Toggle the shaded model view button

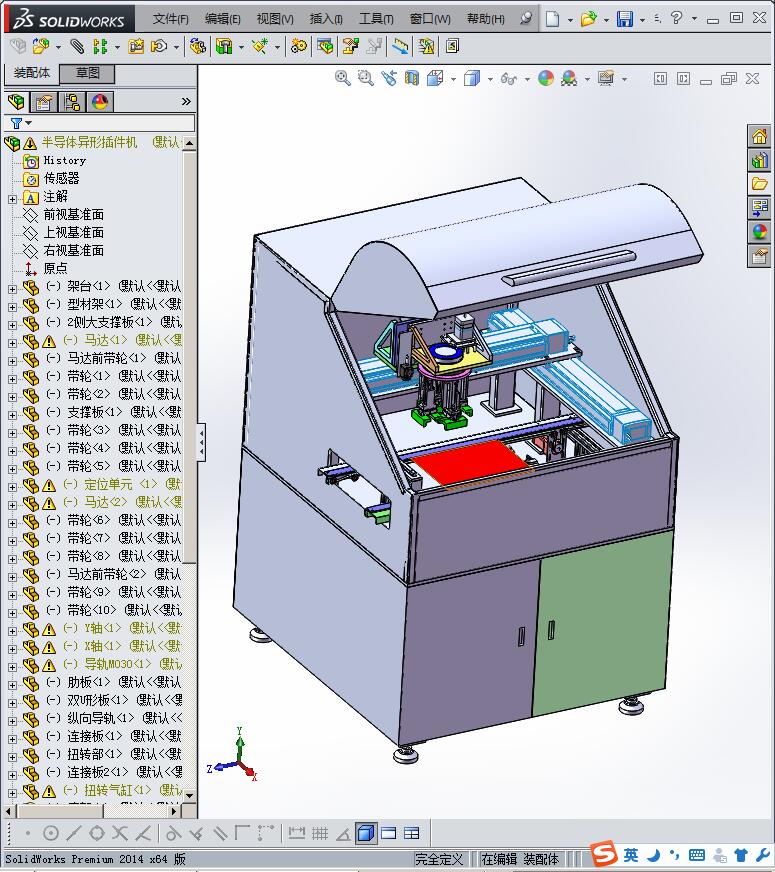point(366,833)
